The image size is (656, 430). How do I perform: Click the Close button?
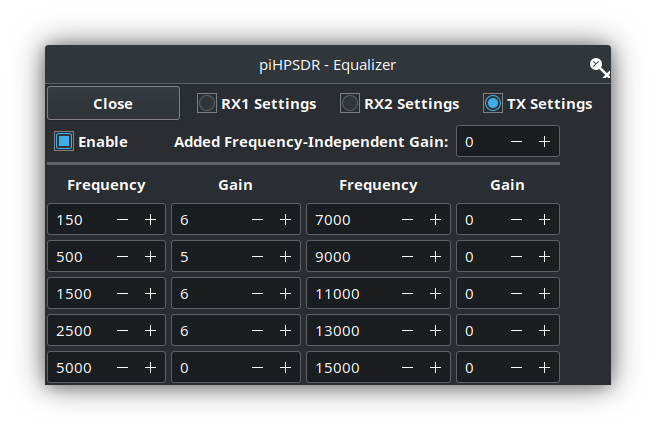click(x=113, y=103)
